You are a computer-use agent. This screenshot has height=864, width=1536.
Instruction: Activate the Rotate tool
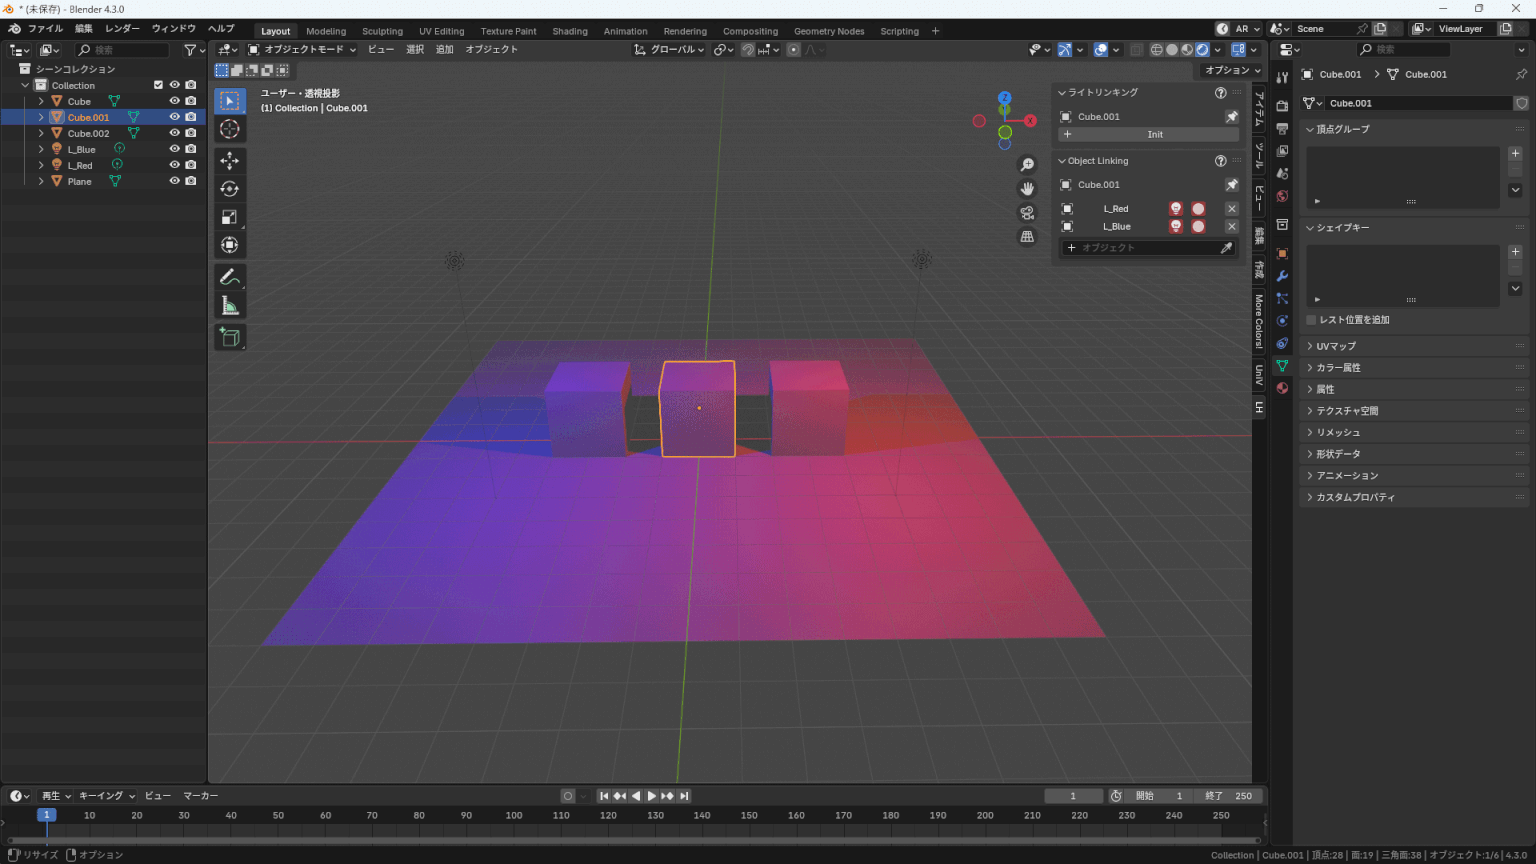click(229, 188)
